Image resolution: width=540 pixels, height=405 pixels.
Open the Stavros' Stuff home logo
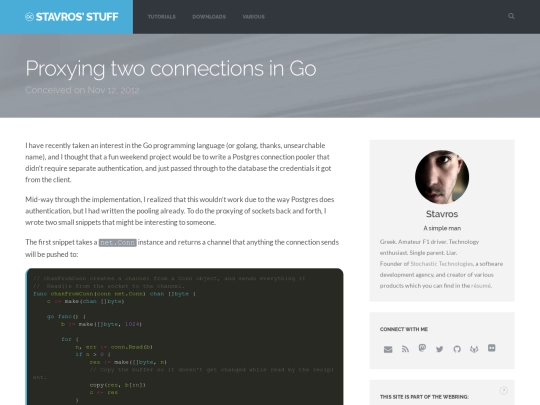(x=72, y=17)
